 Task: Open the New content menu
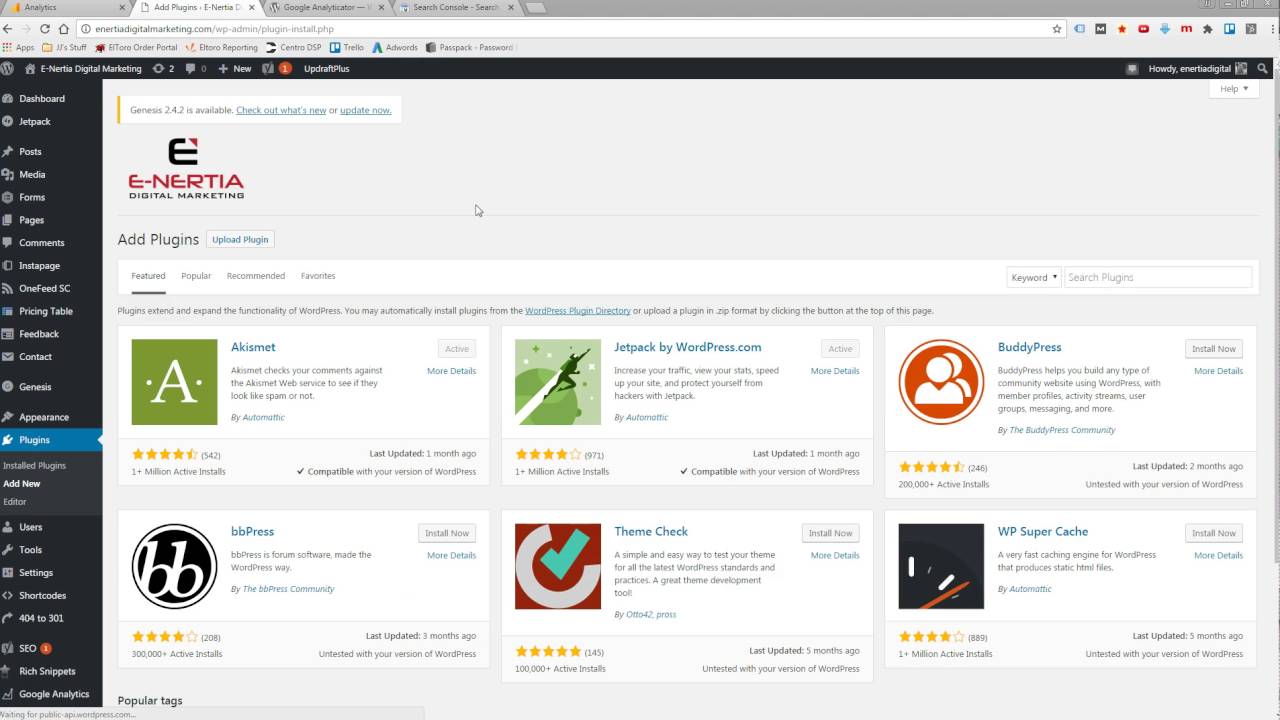click(x=234, y=69)
